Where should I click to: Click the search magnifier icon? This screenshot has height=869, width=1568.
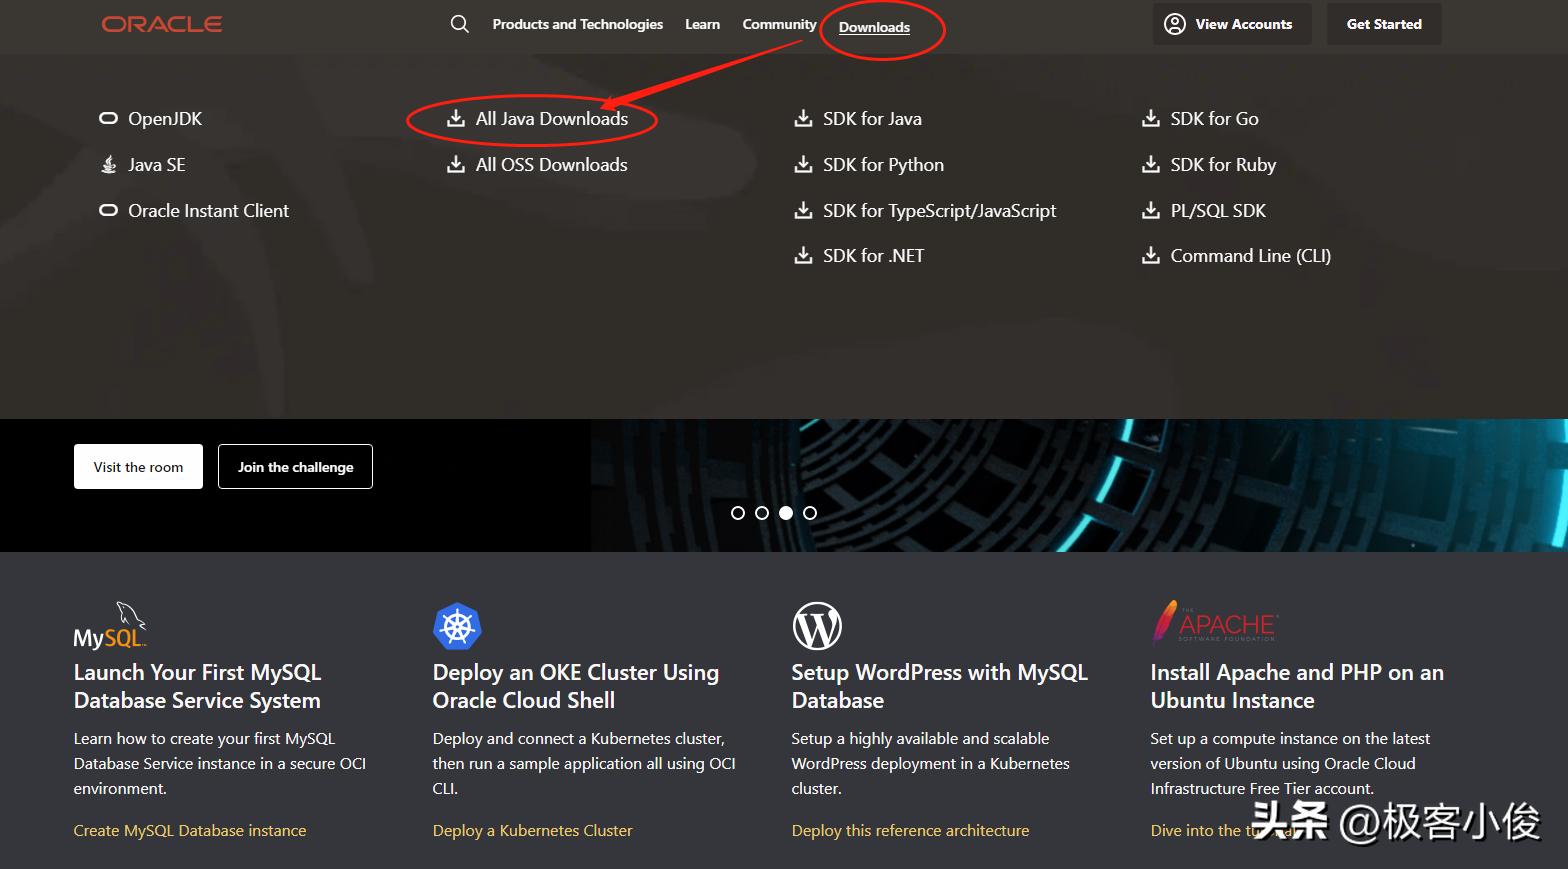click(x=459, y=24)
